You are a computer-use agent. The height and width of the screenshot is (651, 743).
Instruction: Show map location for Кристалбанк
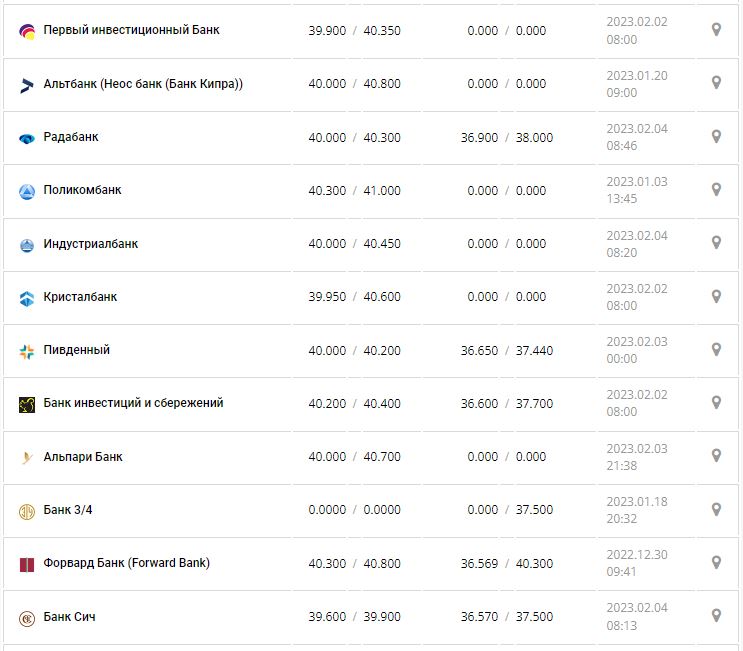[x=716, y=296]
